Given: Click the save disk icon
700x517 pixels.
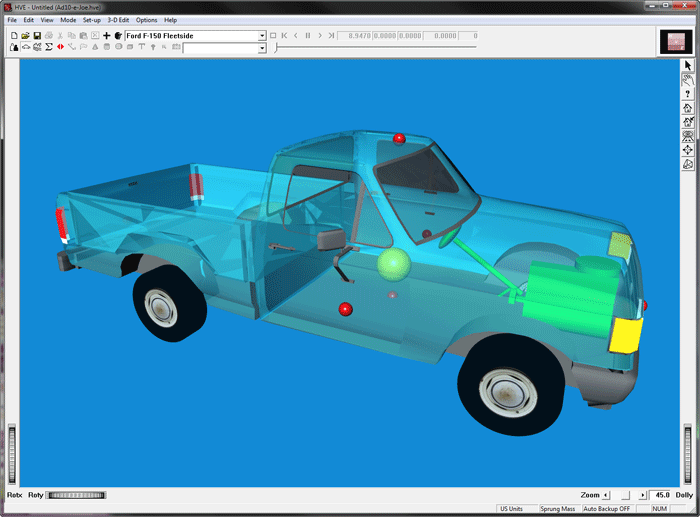Looking at the screenshot, I should tap(37, 36).
